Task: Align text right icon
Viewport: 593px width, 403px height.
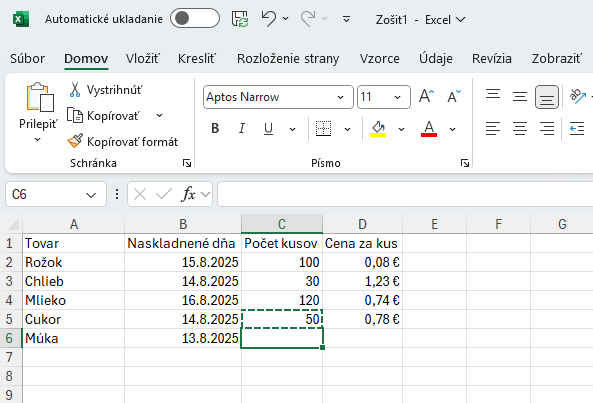Action: (547, 129)
